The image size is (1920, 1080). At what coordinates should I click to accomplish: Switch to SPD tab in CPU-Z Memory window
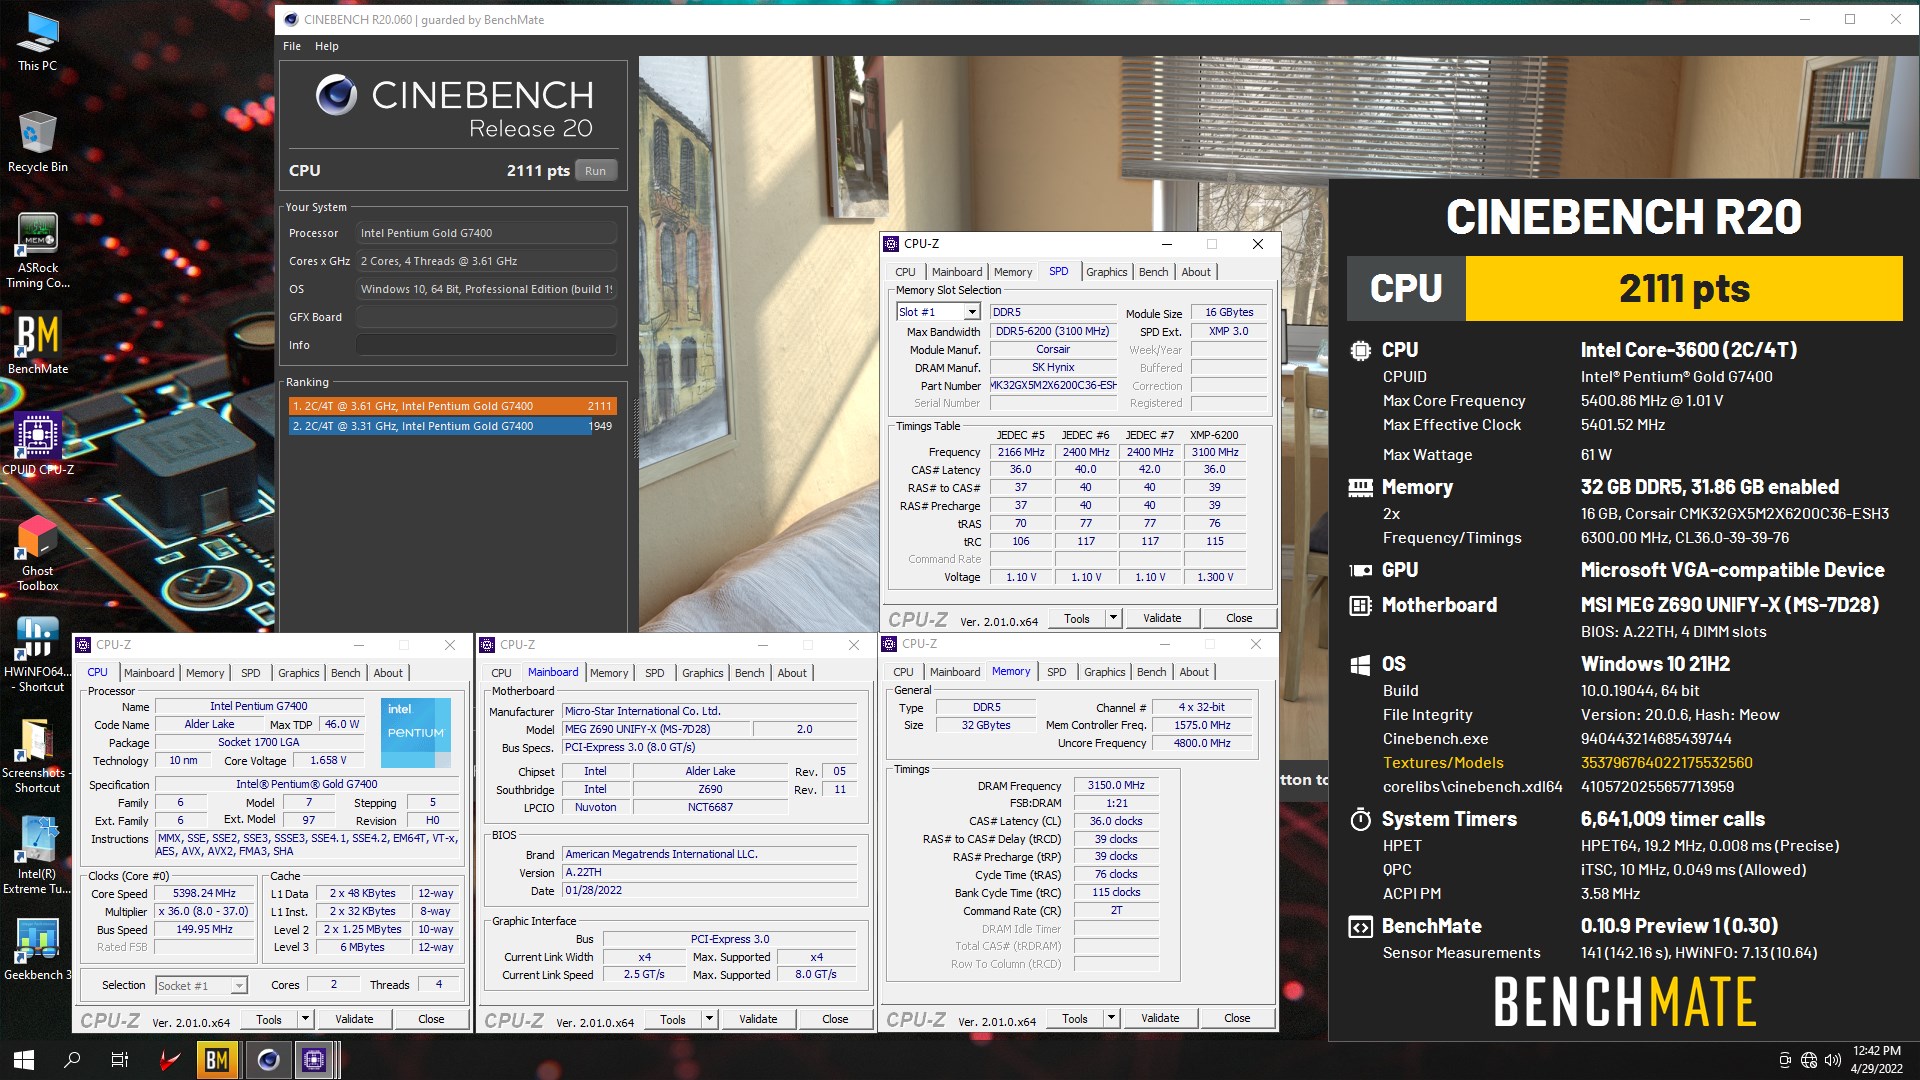(1056, 672)
